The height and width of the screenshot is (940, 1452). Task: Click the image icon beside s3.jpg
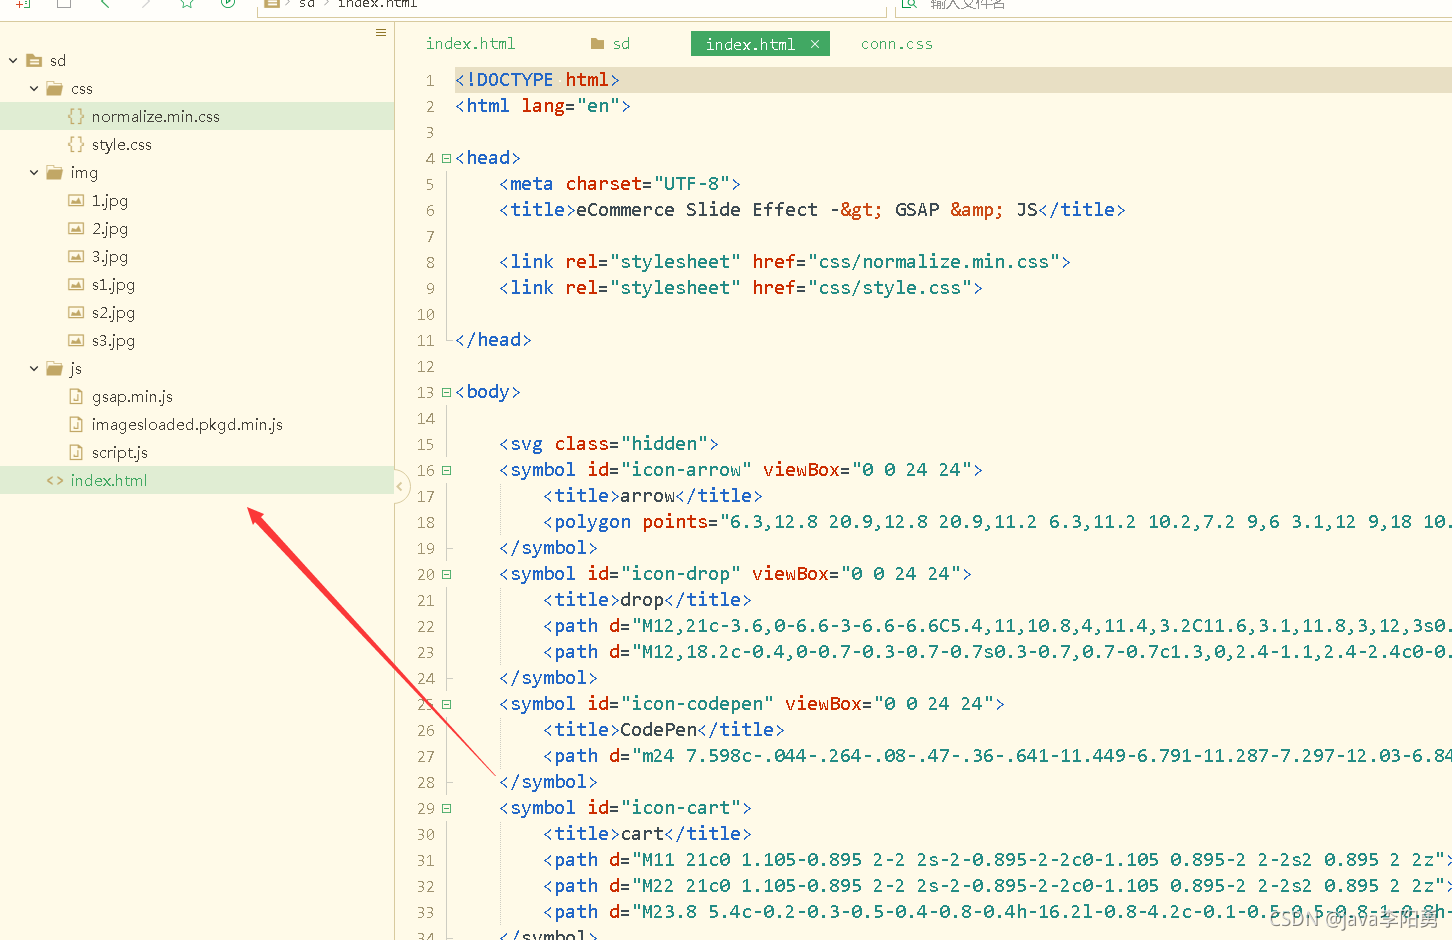[x=76, y=341]
